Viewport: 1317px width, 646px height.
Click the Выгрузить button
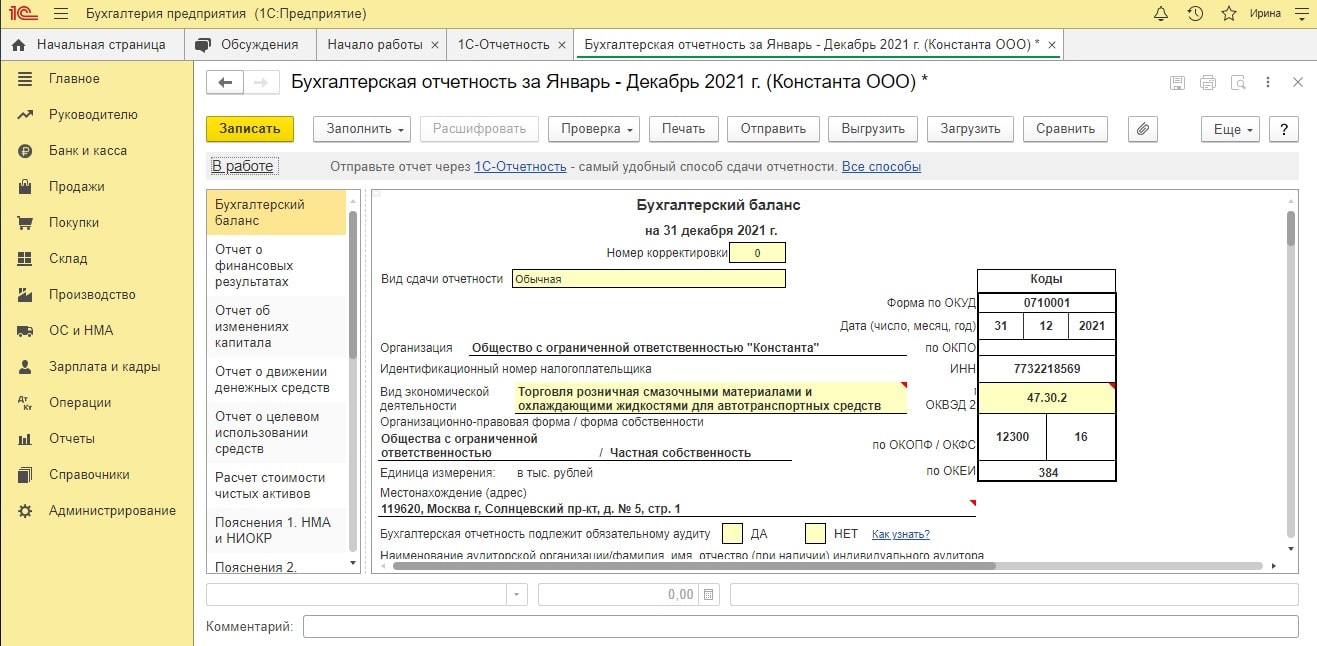coord(873,129)
